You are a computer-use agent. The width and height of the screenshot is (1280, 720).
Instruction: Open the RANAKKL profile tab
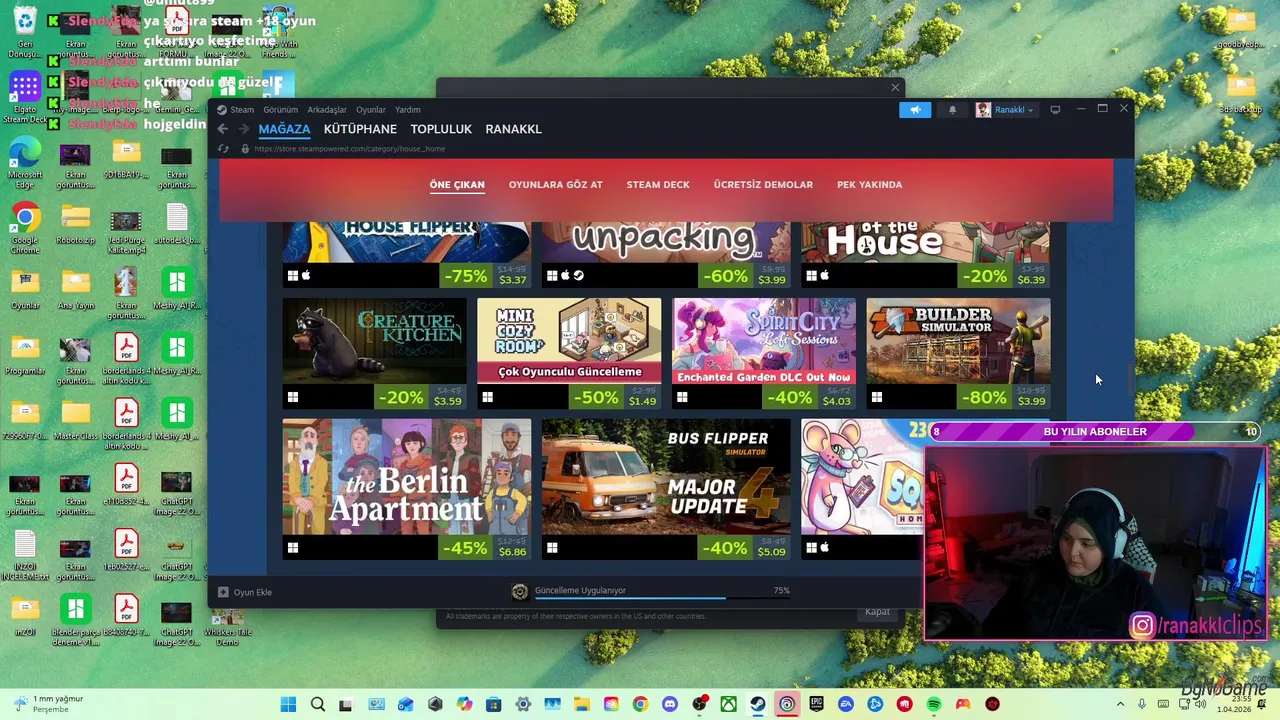click(513, 129)
